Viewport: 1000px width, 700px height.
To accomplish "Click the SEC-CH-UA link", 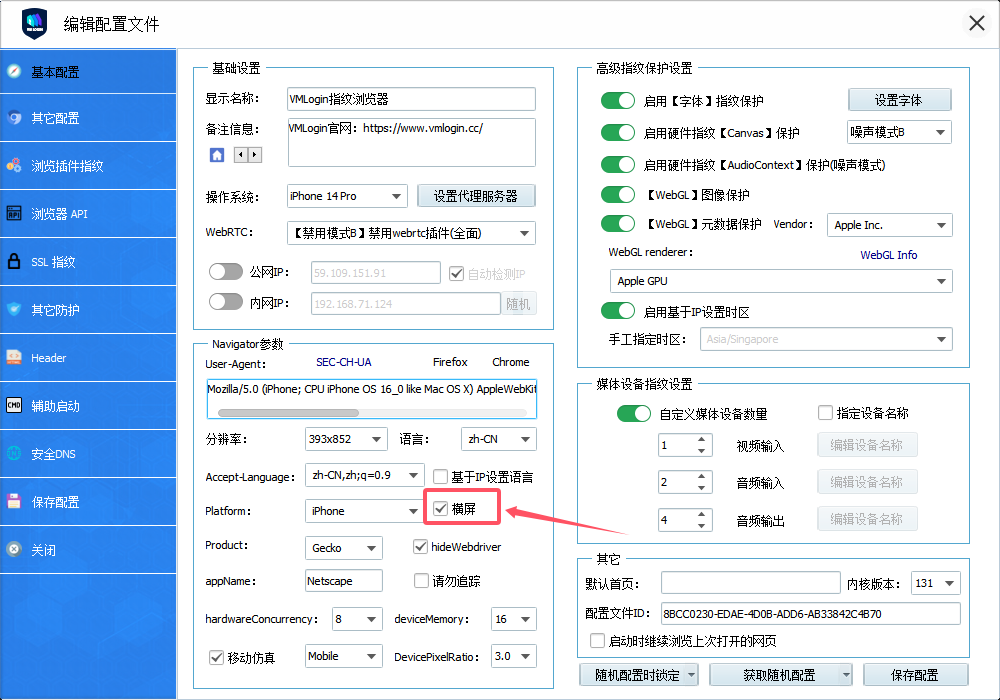I will point(344,362).
